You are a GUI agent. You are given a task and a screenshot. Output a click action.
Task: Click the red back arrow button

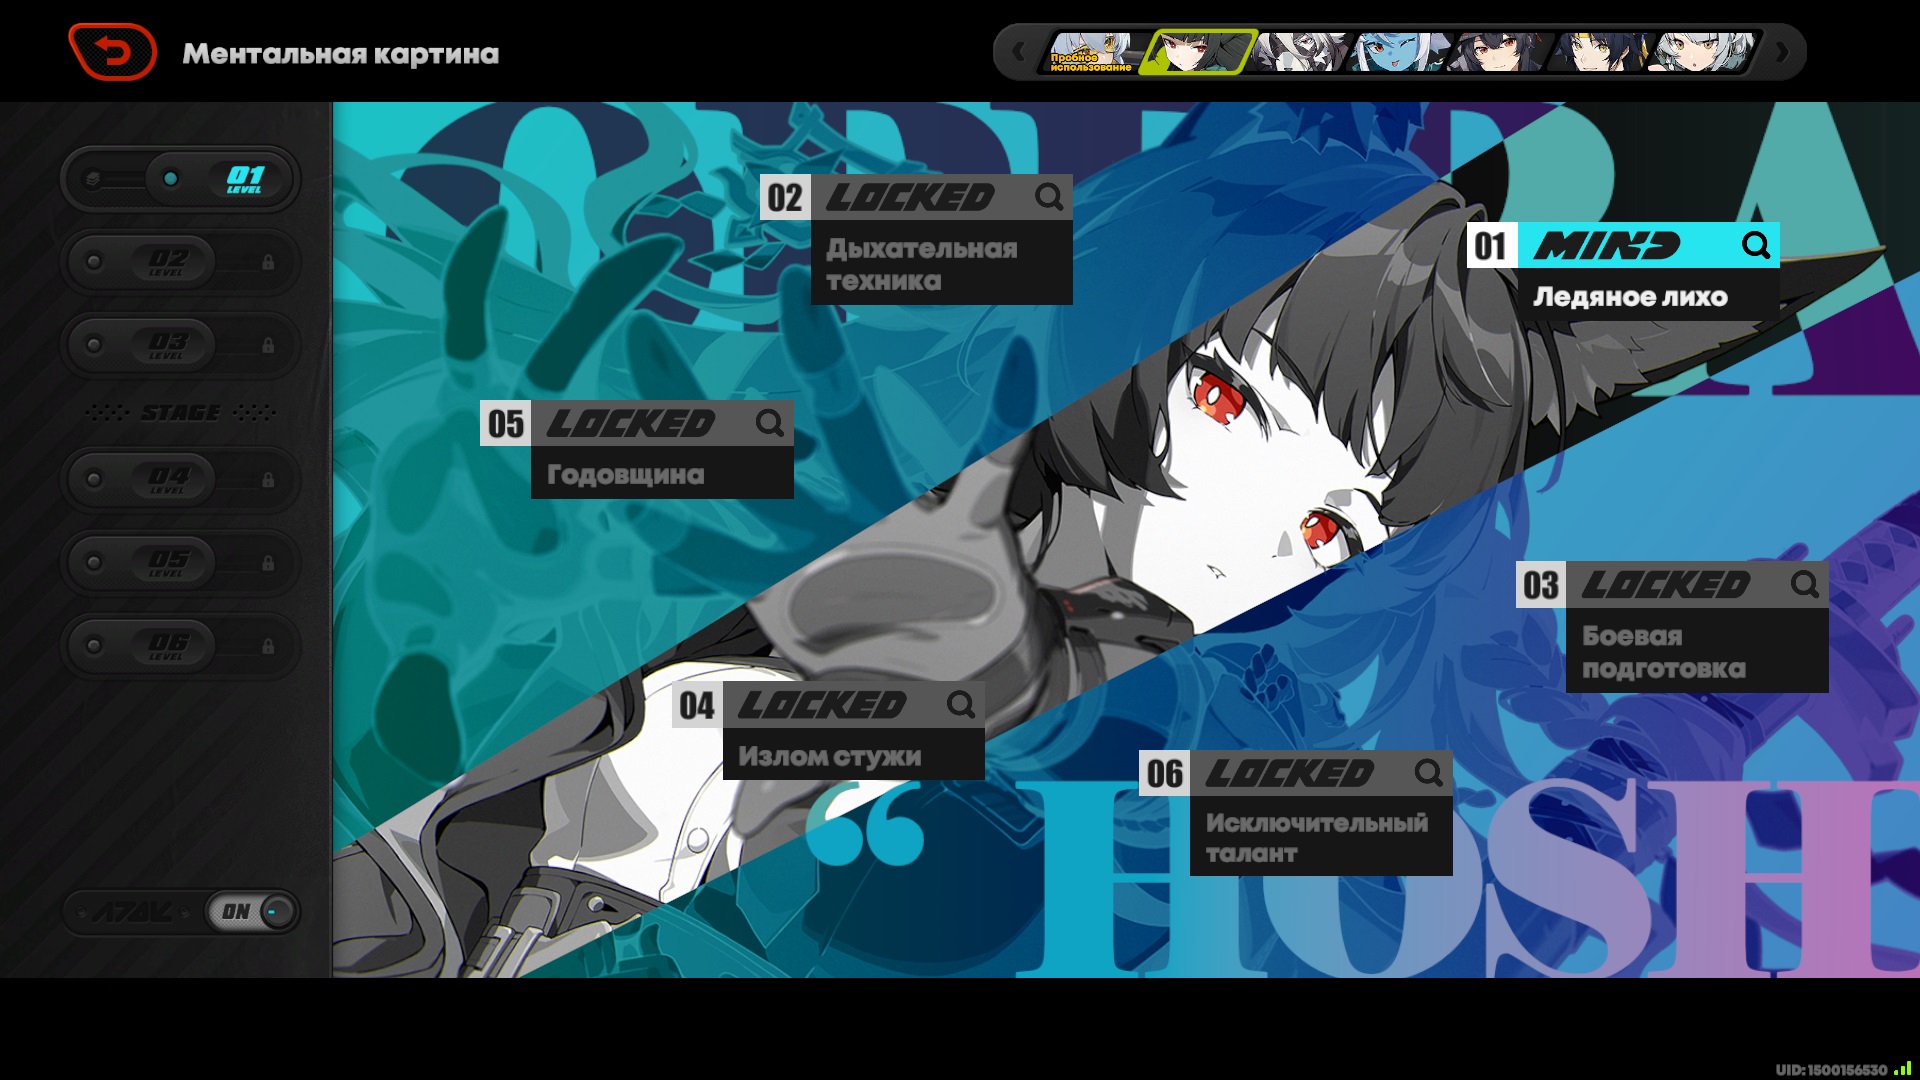point(112,52)
